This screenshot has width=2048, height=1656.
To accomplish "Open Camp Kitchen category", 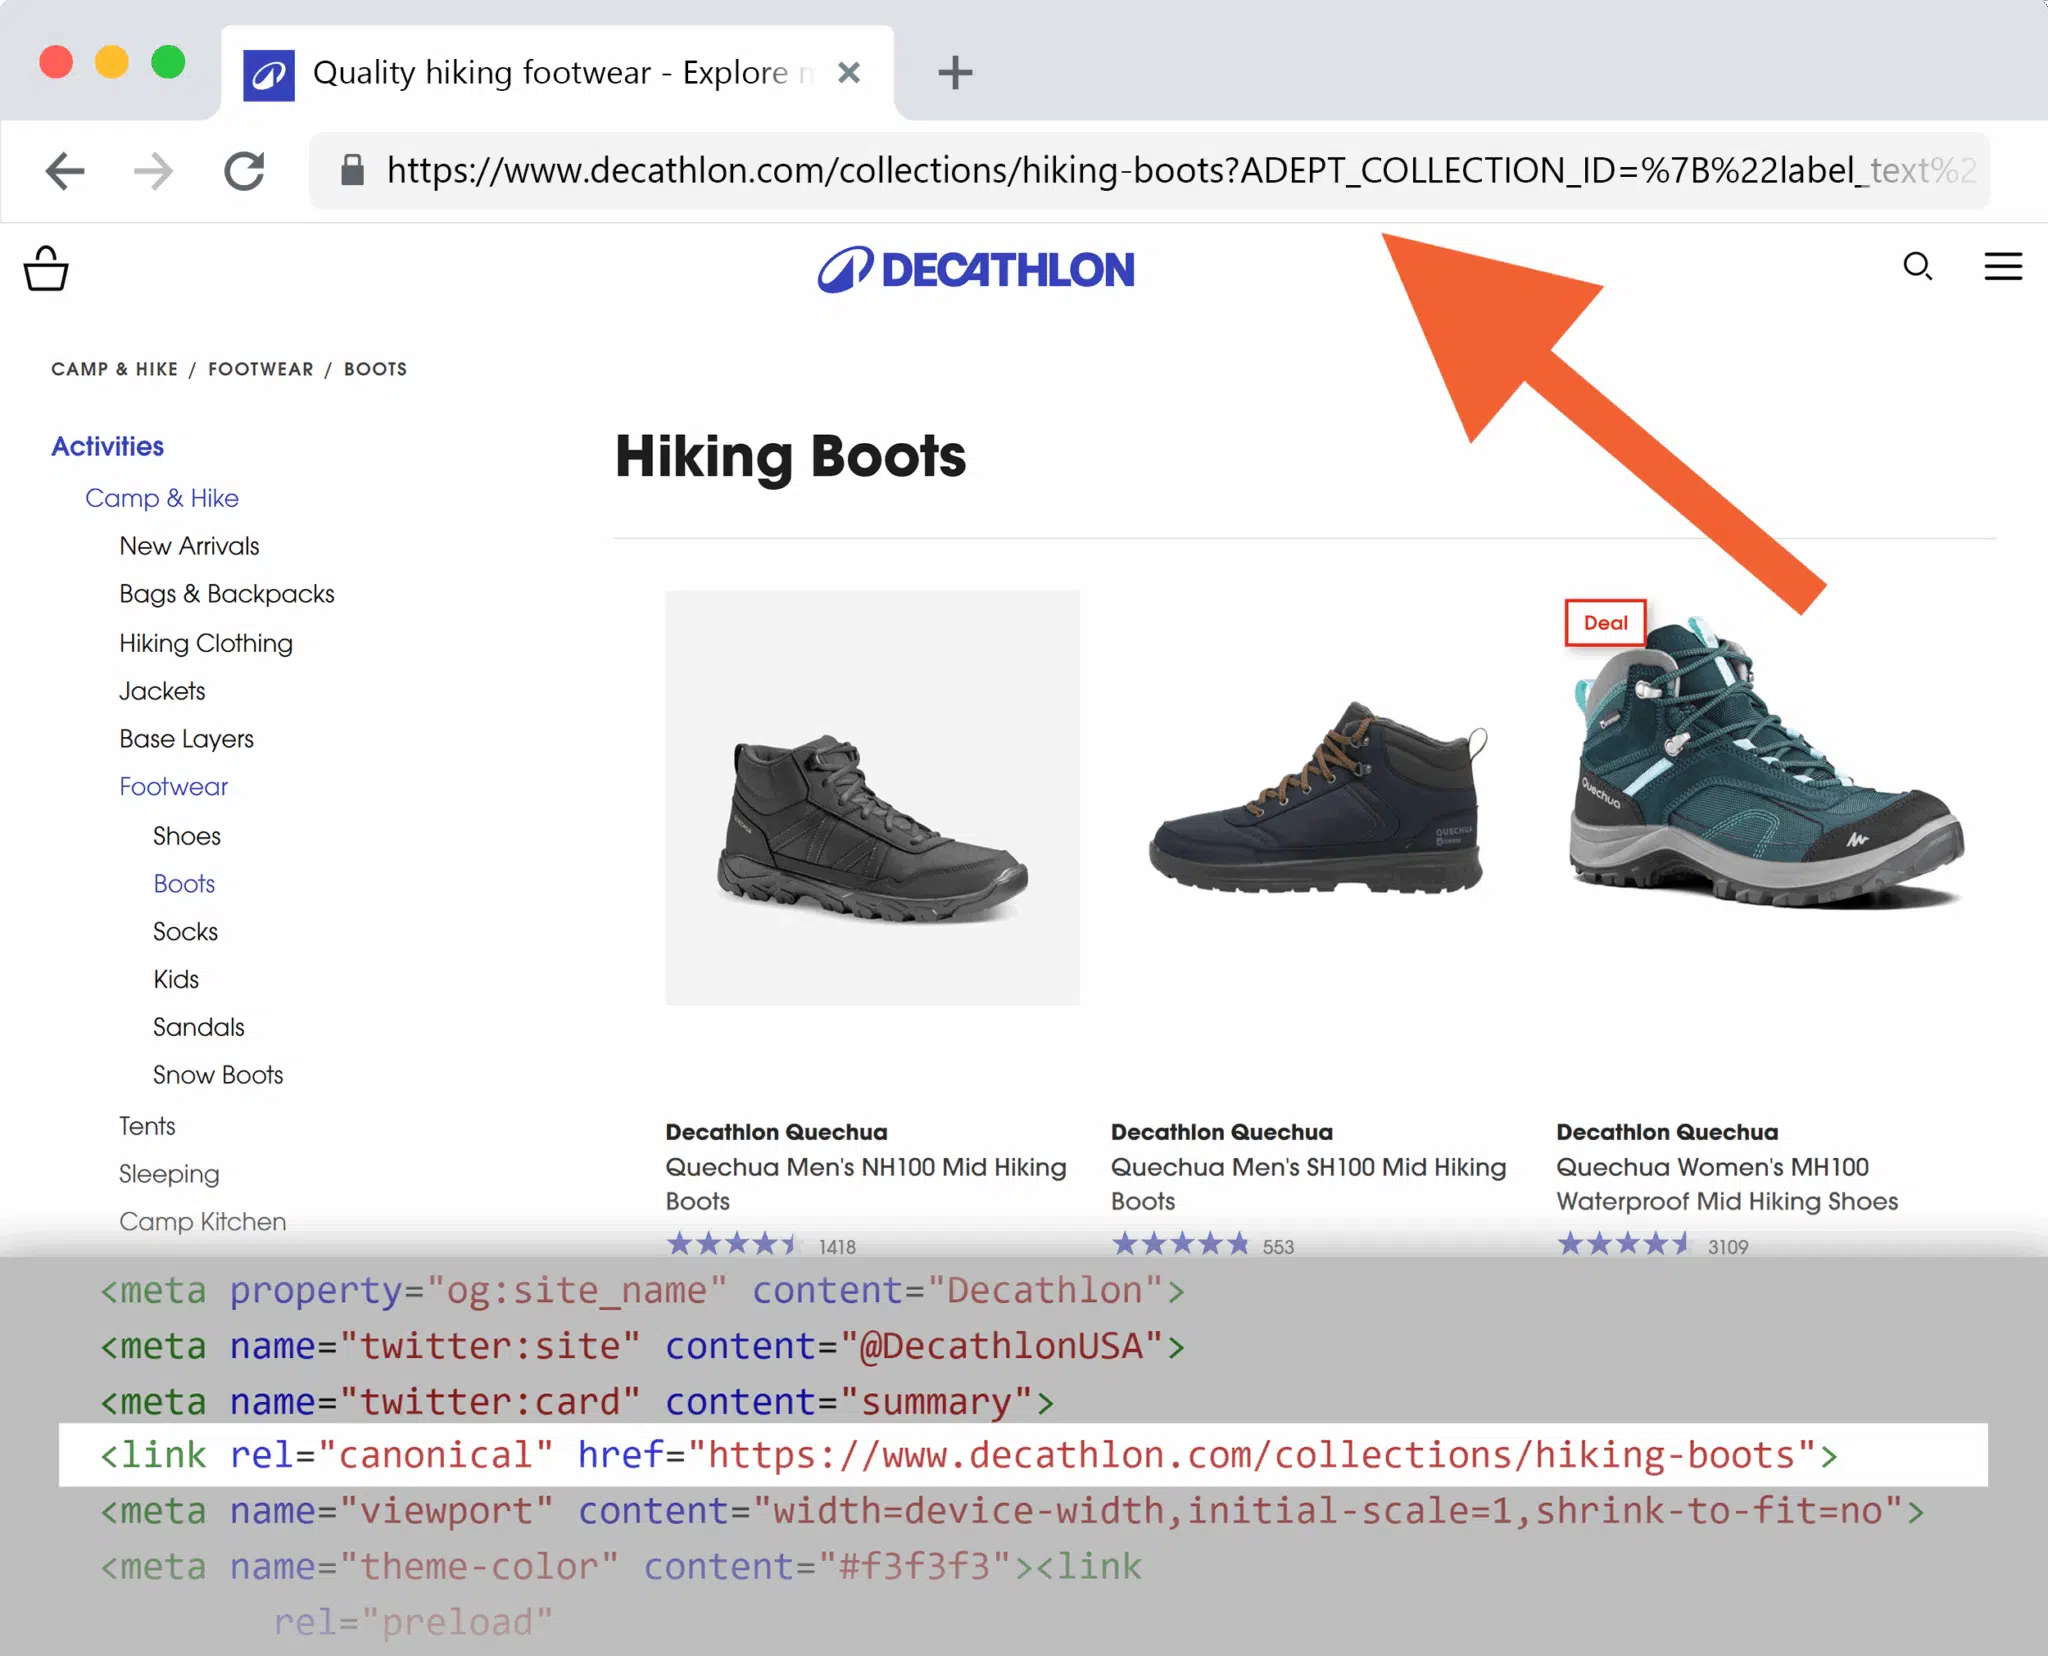I will tap(203, 1222).
